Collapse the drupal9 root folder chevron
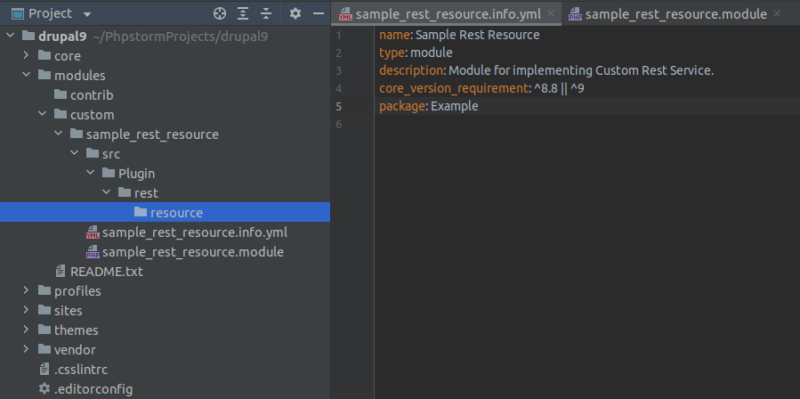Screen dimensions: 800x399 (x=10, y=36)
